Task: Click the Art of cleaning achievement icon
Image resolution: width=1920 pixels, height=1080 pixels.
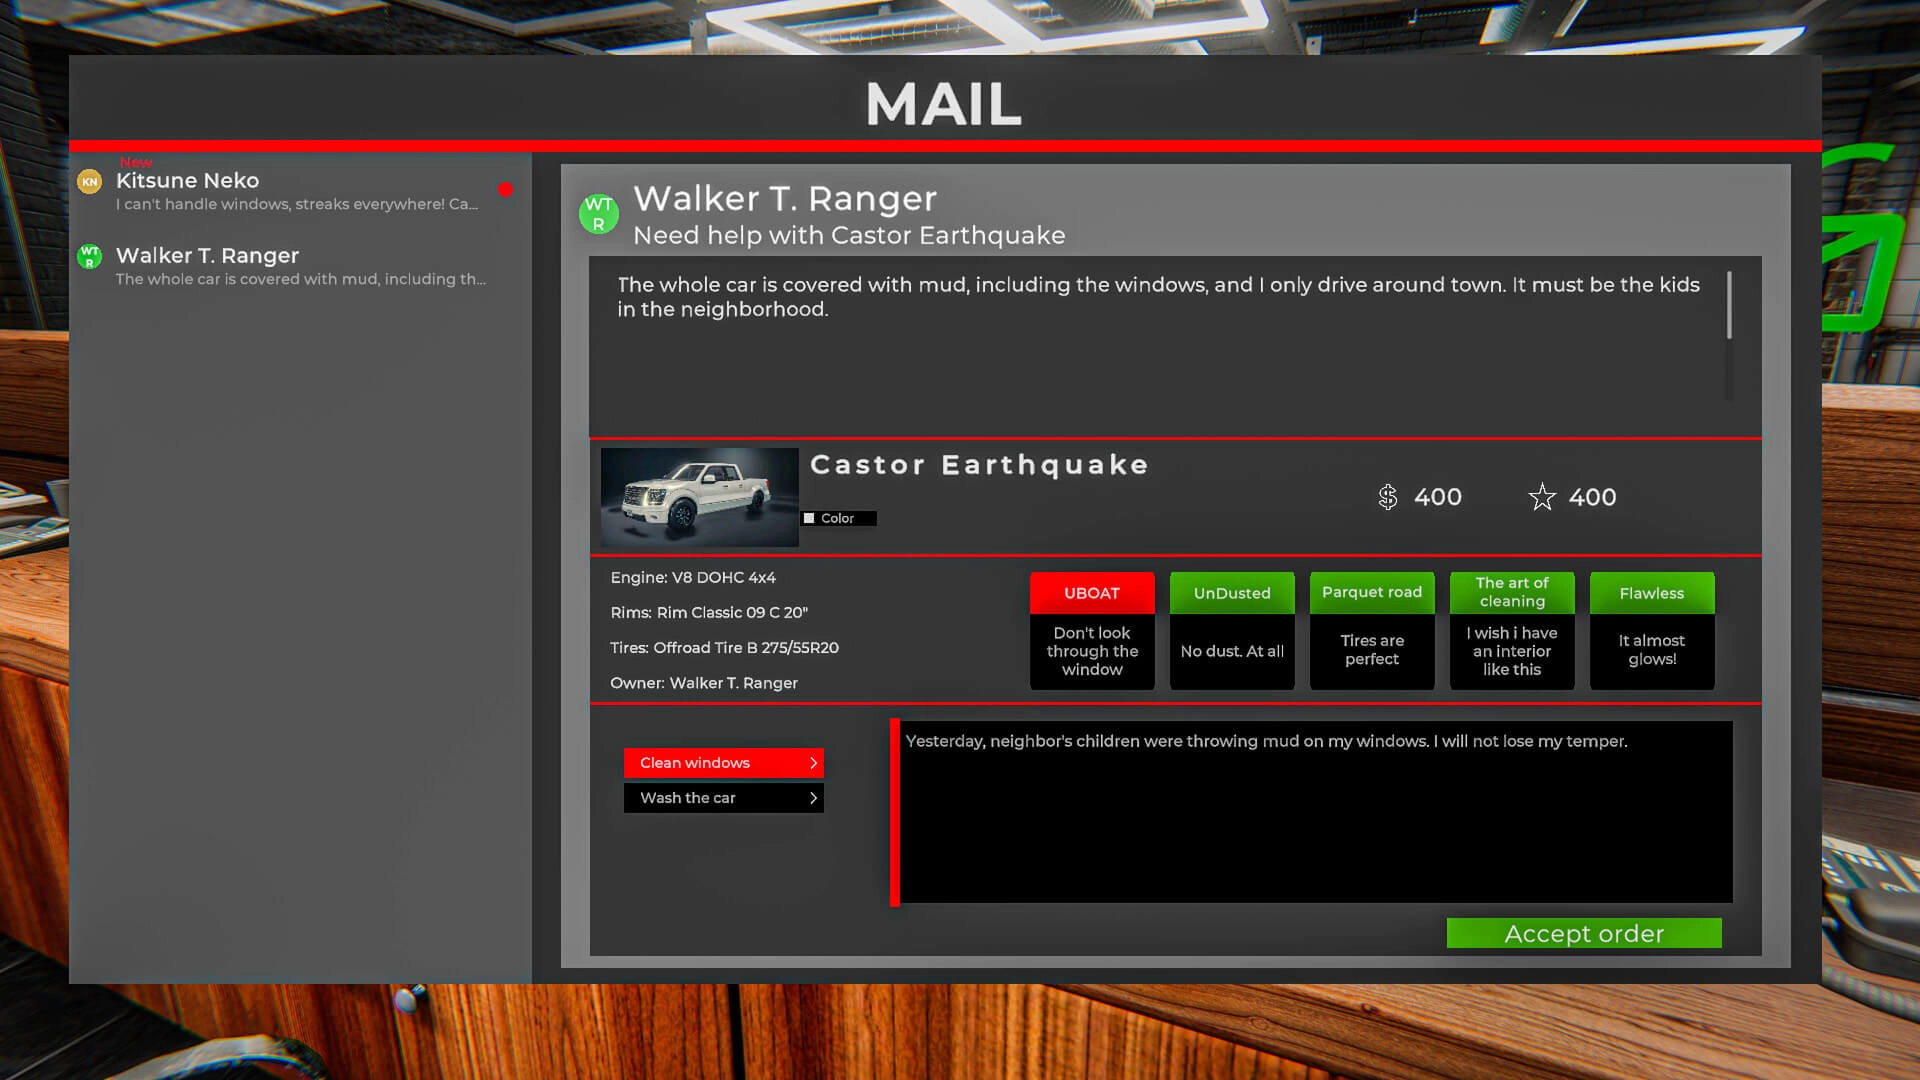Action: (x=1511, y=592)
